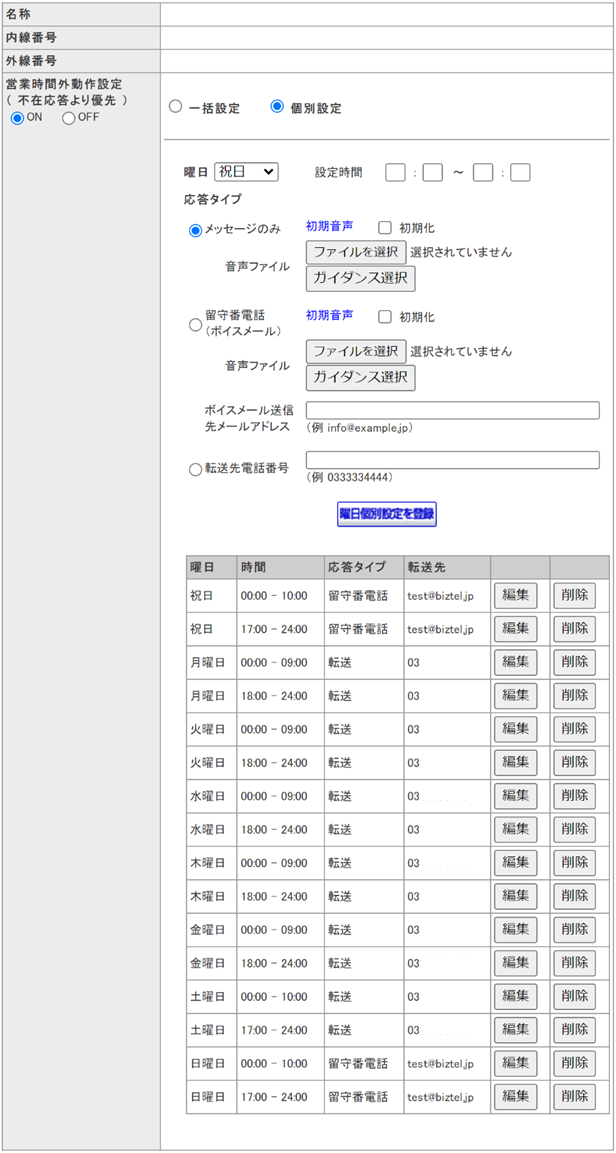Edit the 土曜日 17:00 - 24:00 entry
The image size is (616, 1153).
point(515,1030)
